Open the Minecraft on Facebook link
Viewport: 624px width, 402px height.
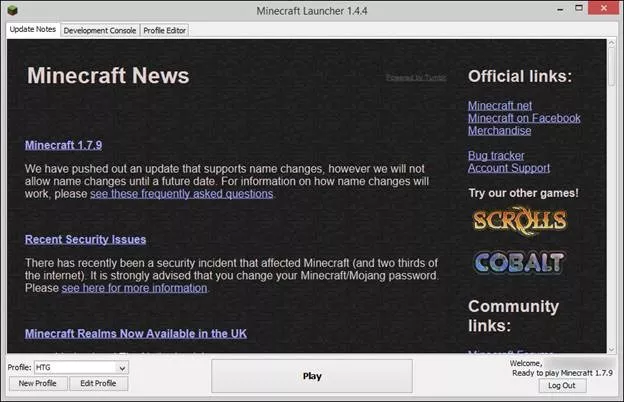[x=524, y=118]
